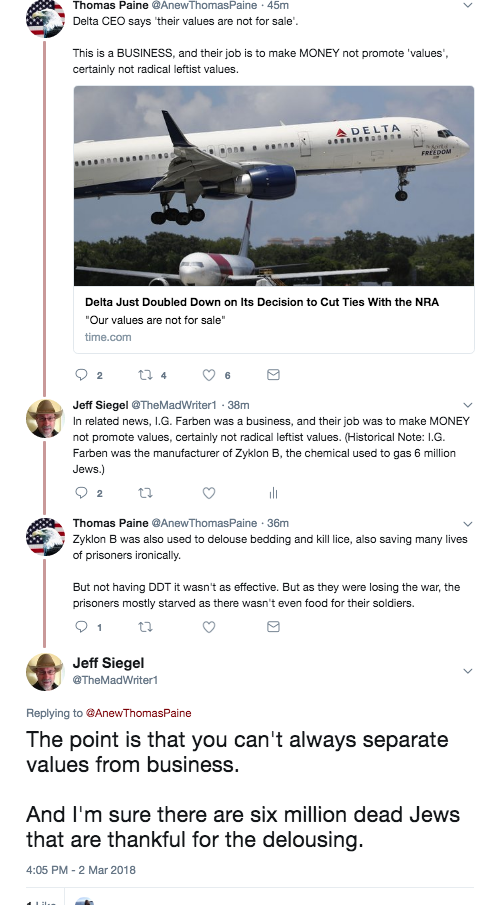This screenshot has height=905, width=490.
Task: Retweet the Delta CEO tweet
Action: (145, 375)
